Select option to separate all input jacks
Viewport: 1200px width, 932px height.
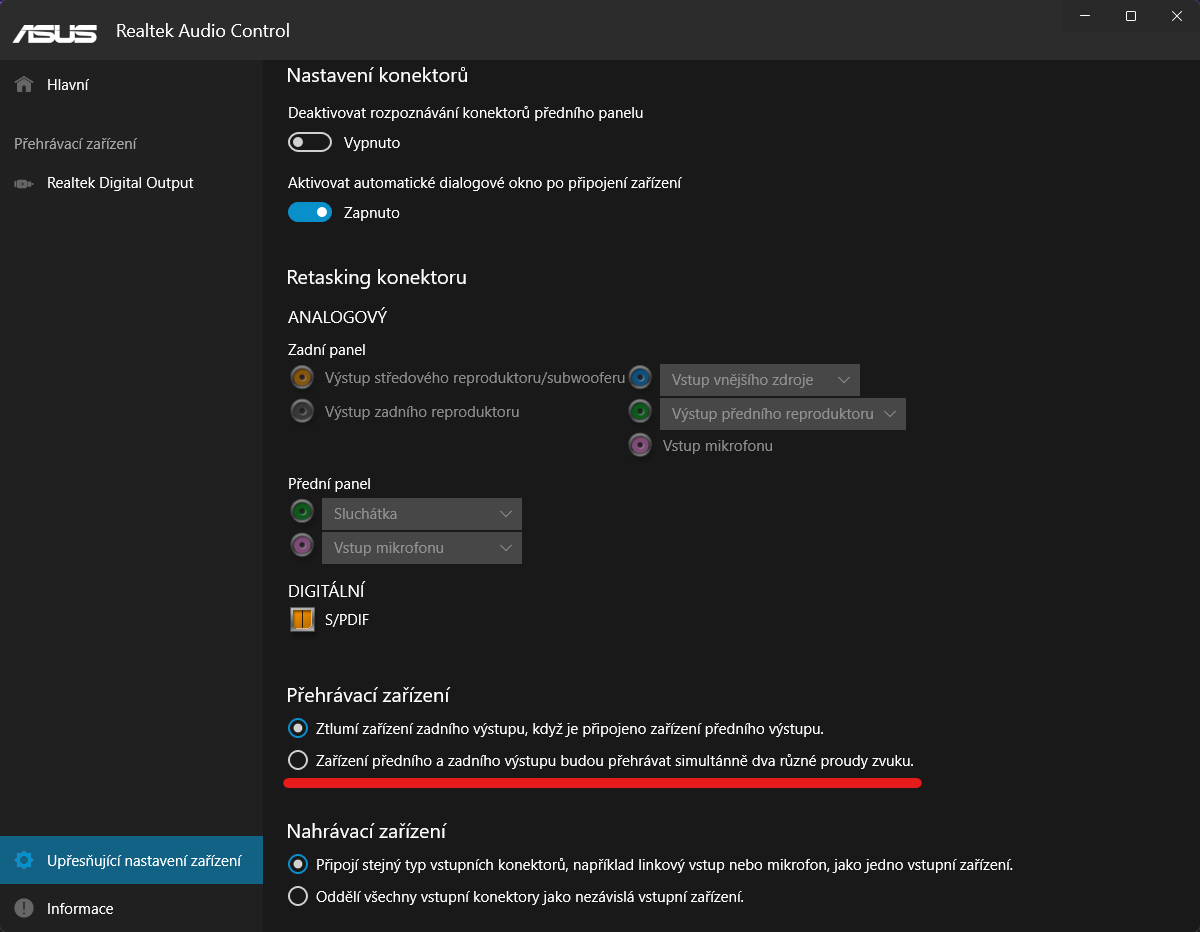pos(298,896)
